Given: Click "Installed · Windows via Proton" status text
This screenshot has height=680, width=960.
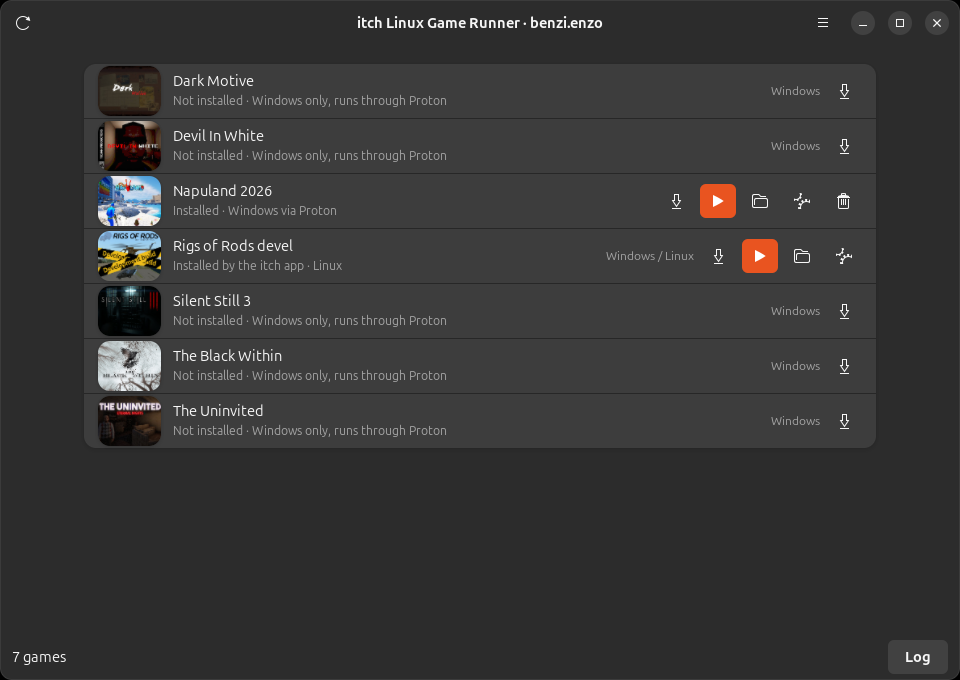Looking at the screenshot, I should coord(255,211).
